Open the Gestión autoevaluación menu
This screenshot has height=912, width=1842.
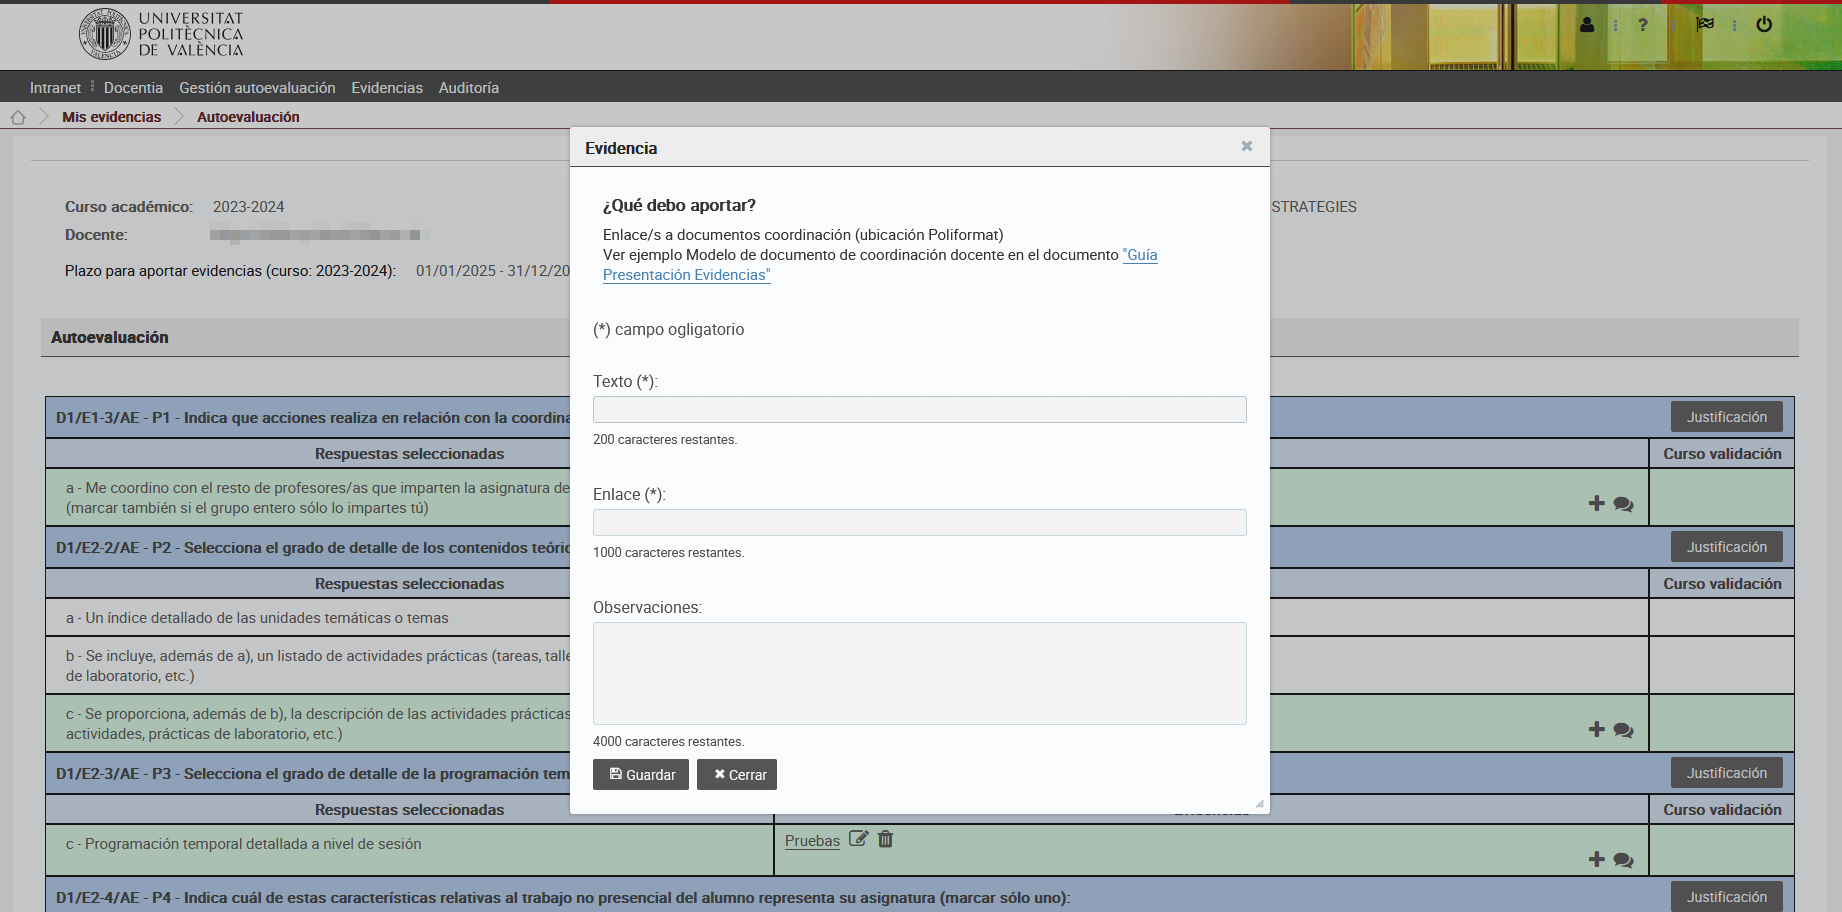[257, 88]
